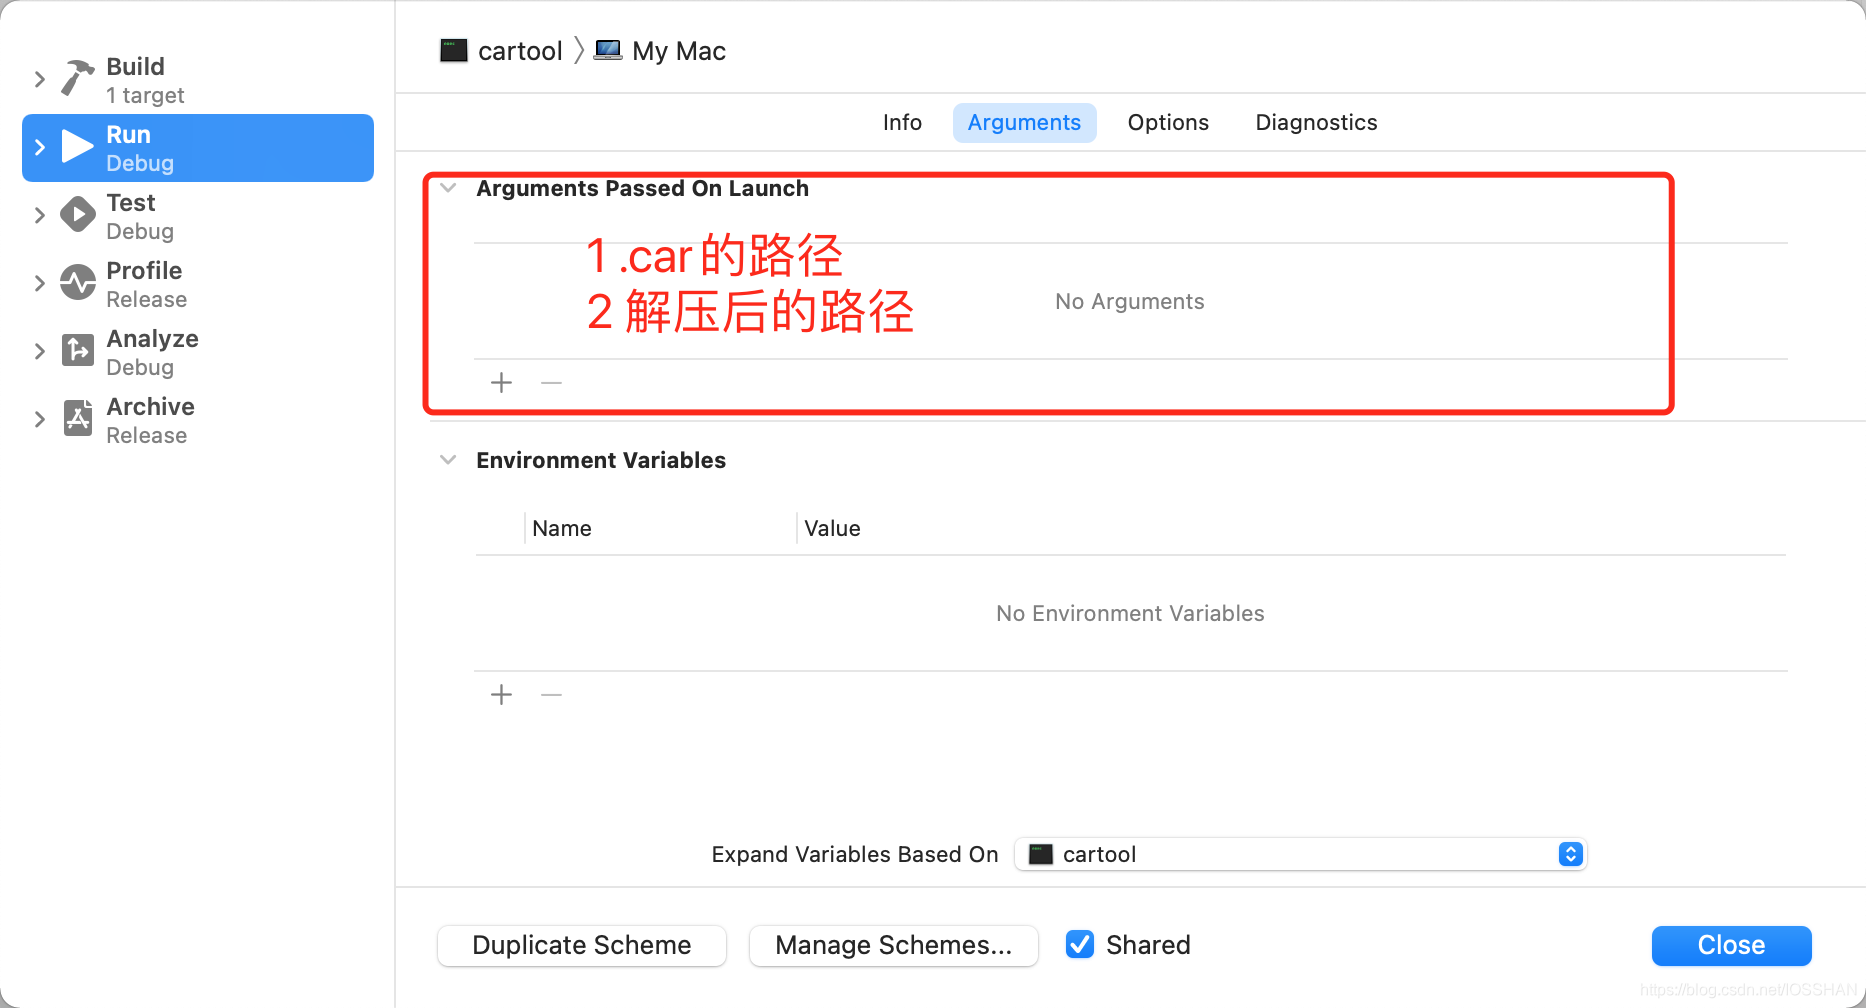1866x1008 pixels.
Task: Open the Profile action in sidebar
Action: [x=76, y=282]
